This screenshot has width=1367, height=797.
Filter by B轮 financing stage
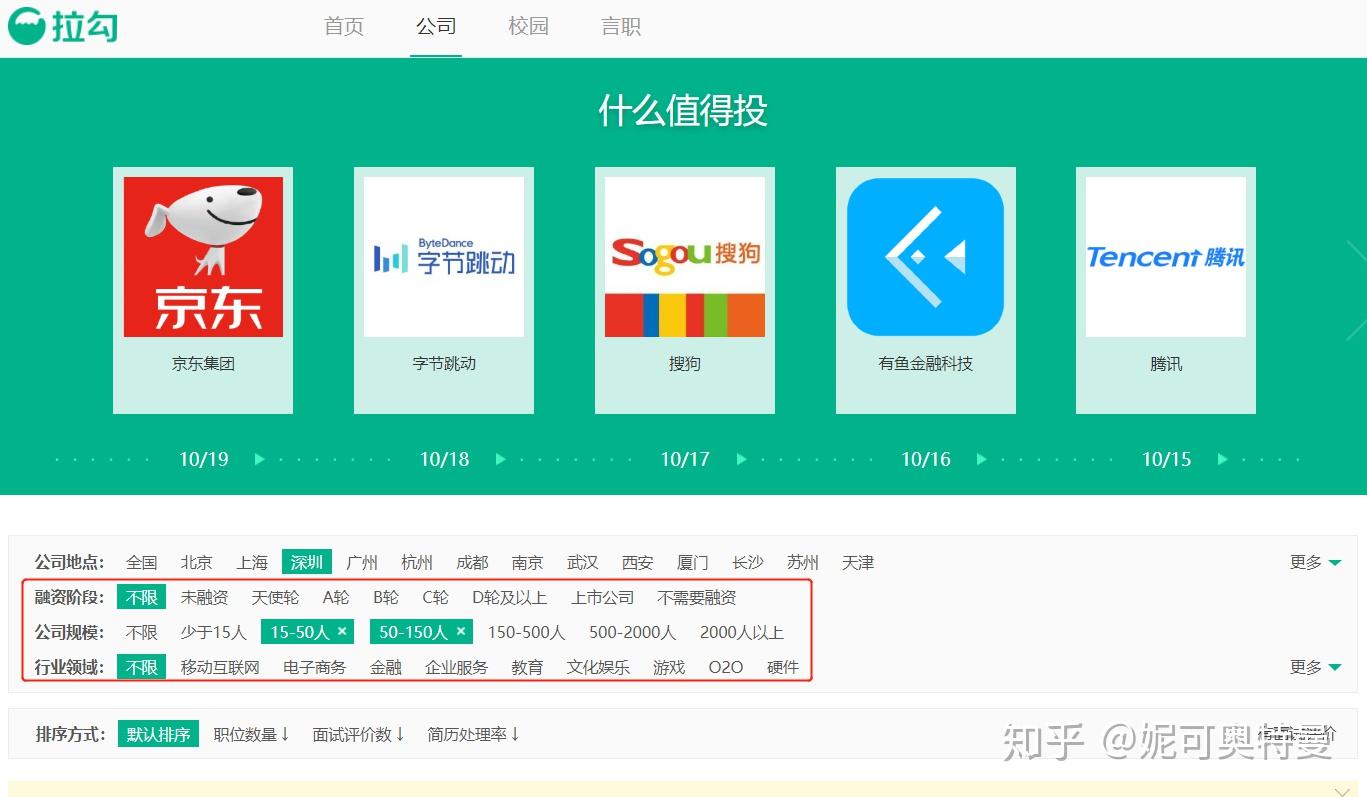386,597
